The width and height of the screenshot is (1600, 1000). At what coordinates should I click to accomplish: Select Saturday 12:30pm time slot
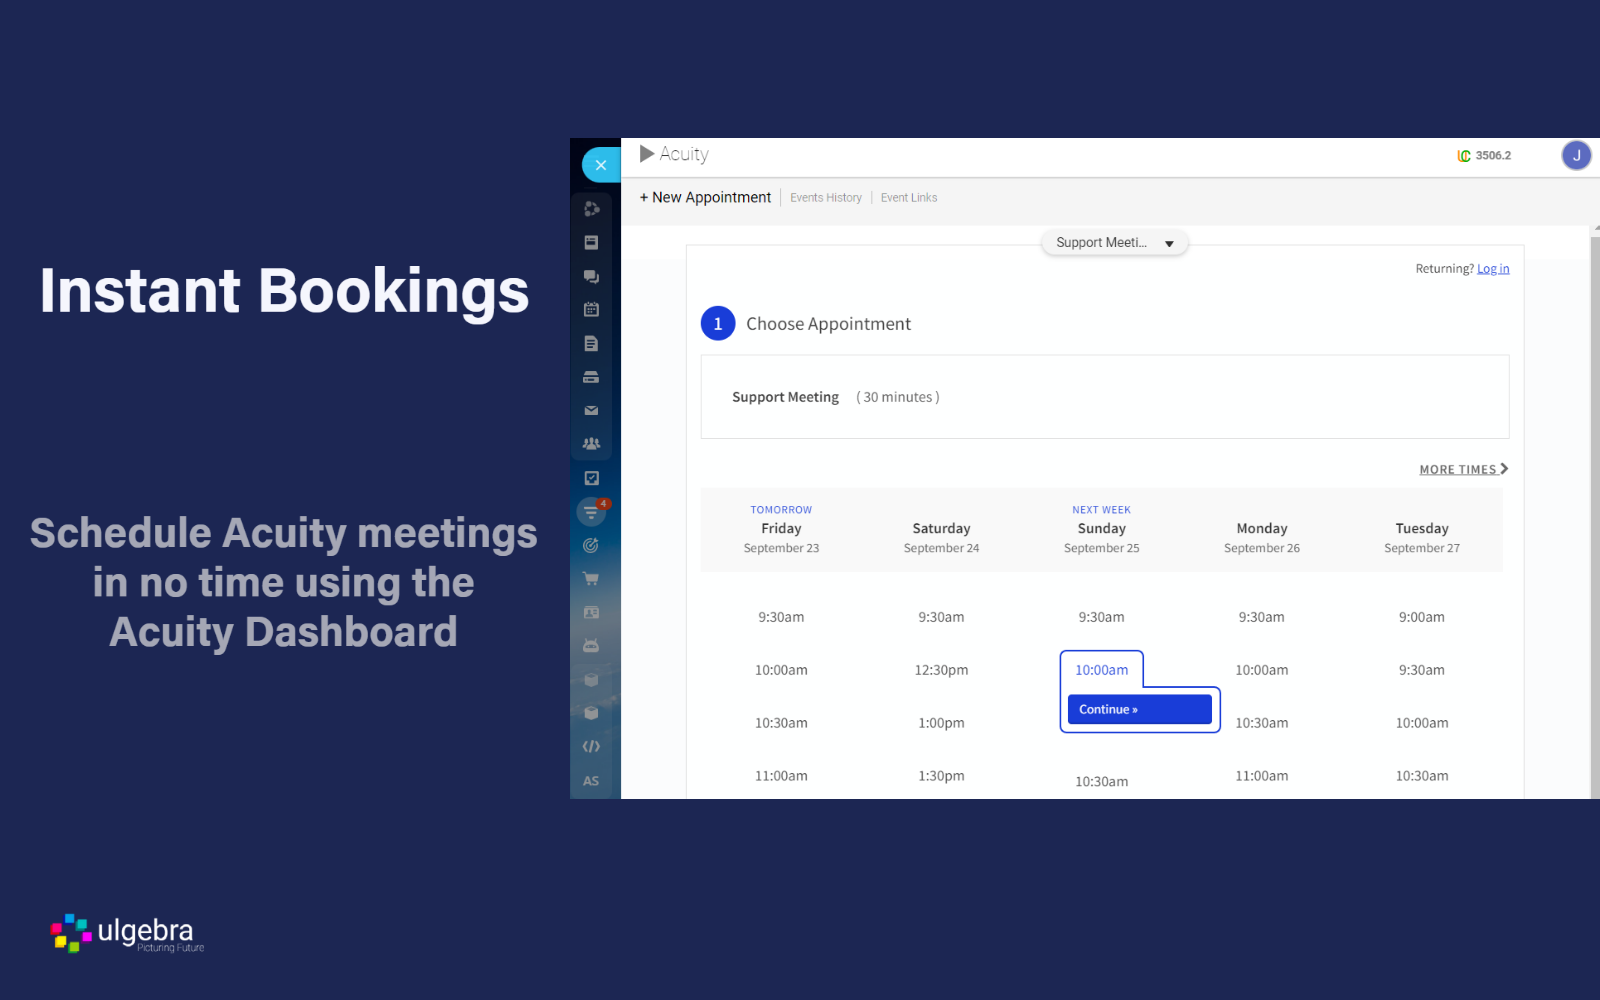point(941,670)
